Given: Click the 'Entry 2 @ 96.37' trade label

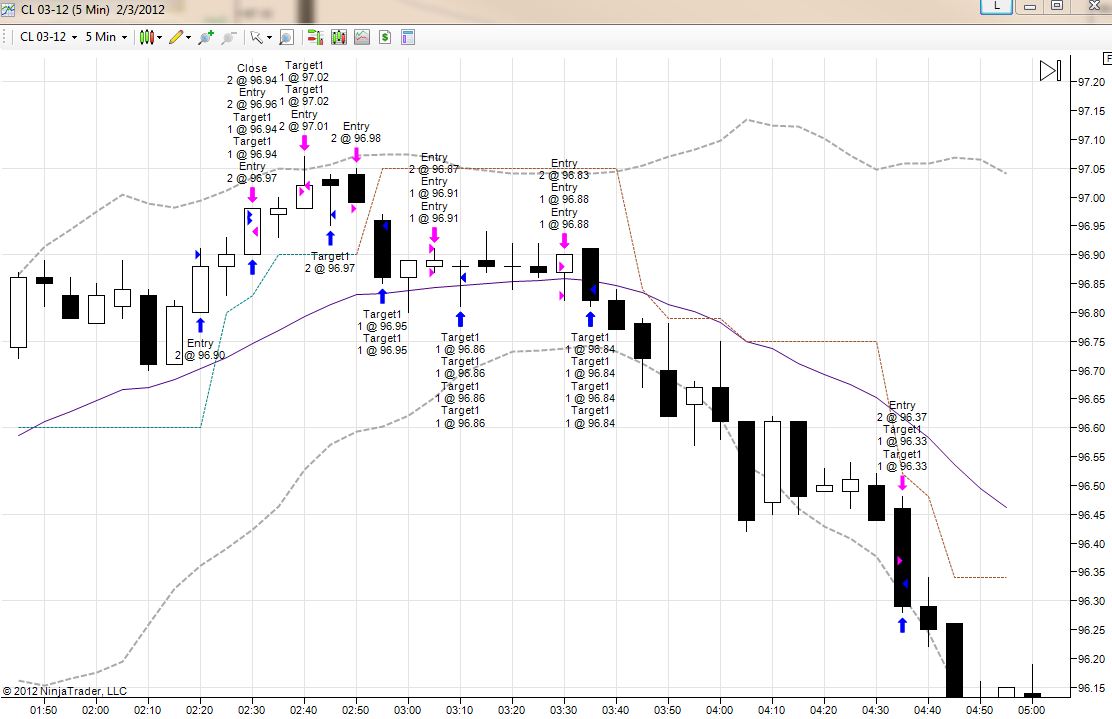Looking at the screenshot, I should [901, 411].
